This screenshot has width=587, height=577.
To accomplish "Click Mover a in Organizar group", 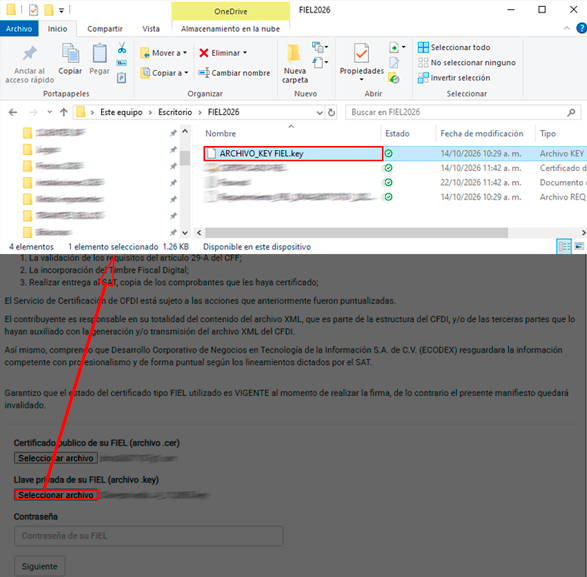I will (x=164, y=53).
